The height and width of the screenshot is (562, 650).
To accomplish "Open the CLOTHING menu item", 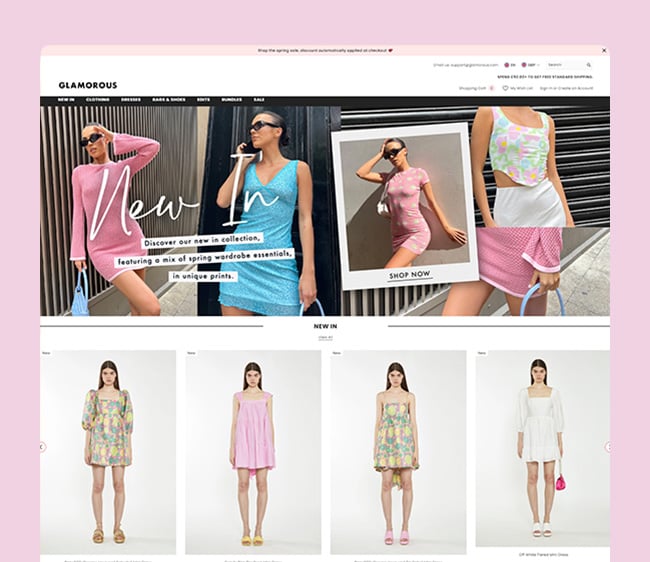I will (x=98, y=100).
